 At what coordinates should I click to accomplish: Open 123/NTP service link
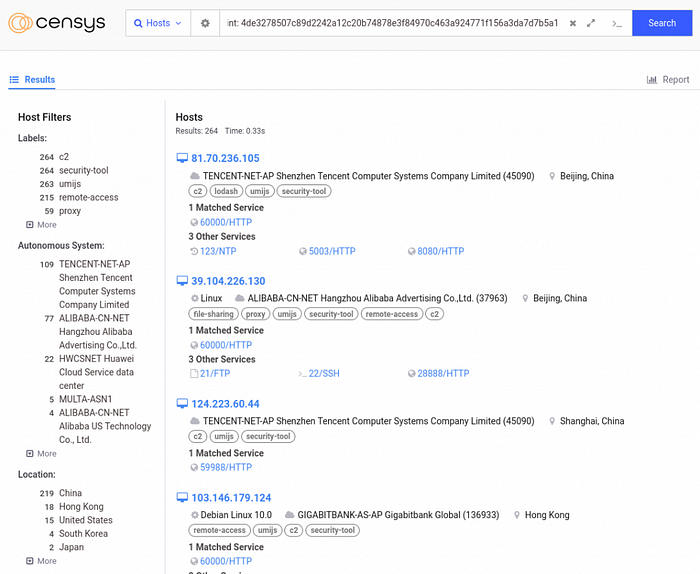218,251
